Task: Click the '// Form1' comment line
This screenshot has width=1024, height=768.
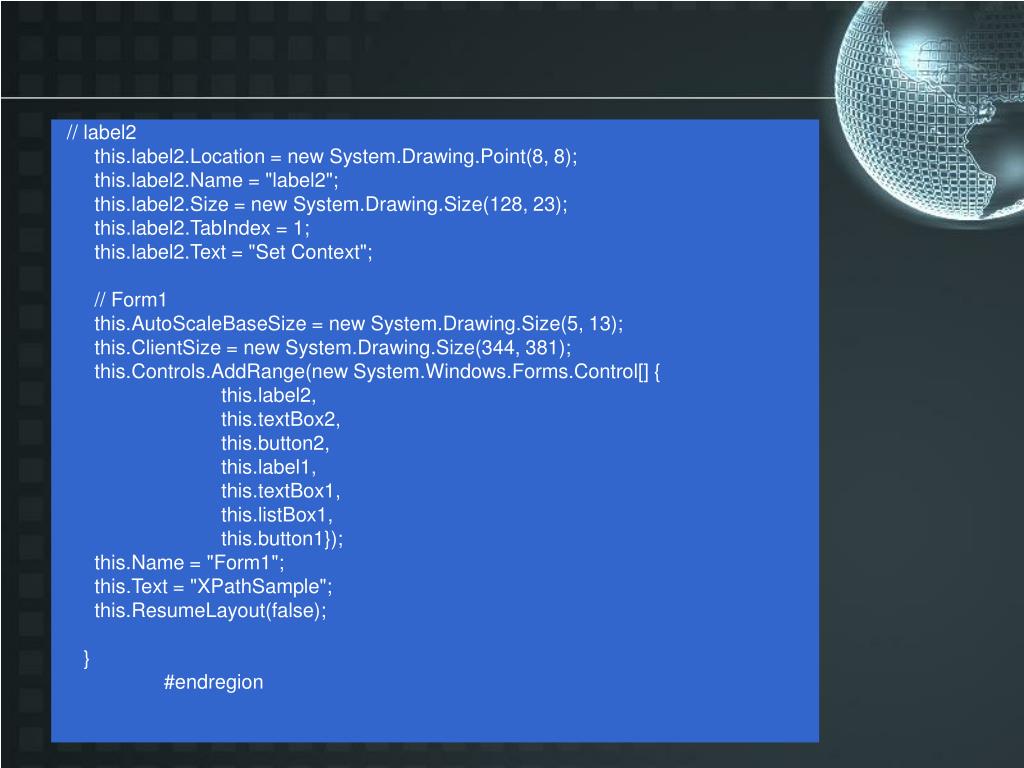Action: point(130,300)
